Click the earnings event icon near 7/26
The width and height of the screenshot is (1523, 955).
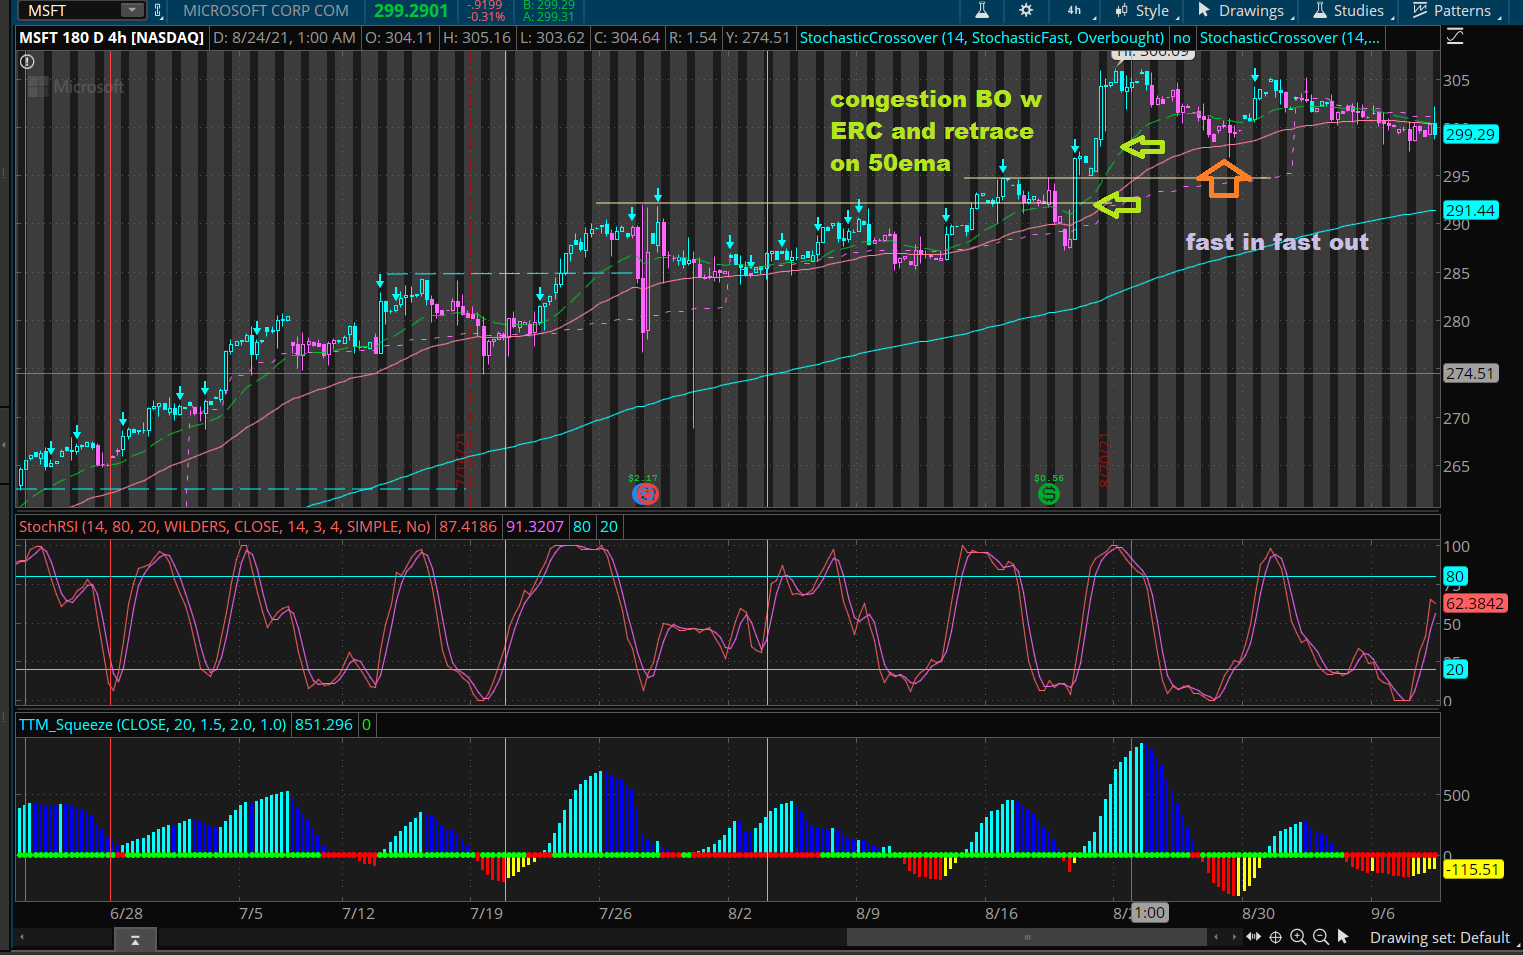tap(645, 492)
